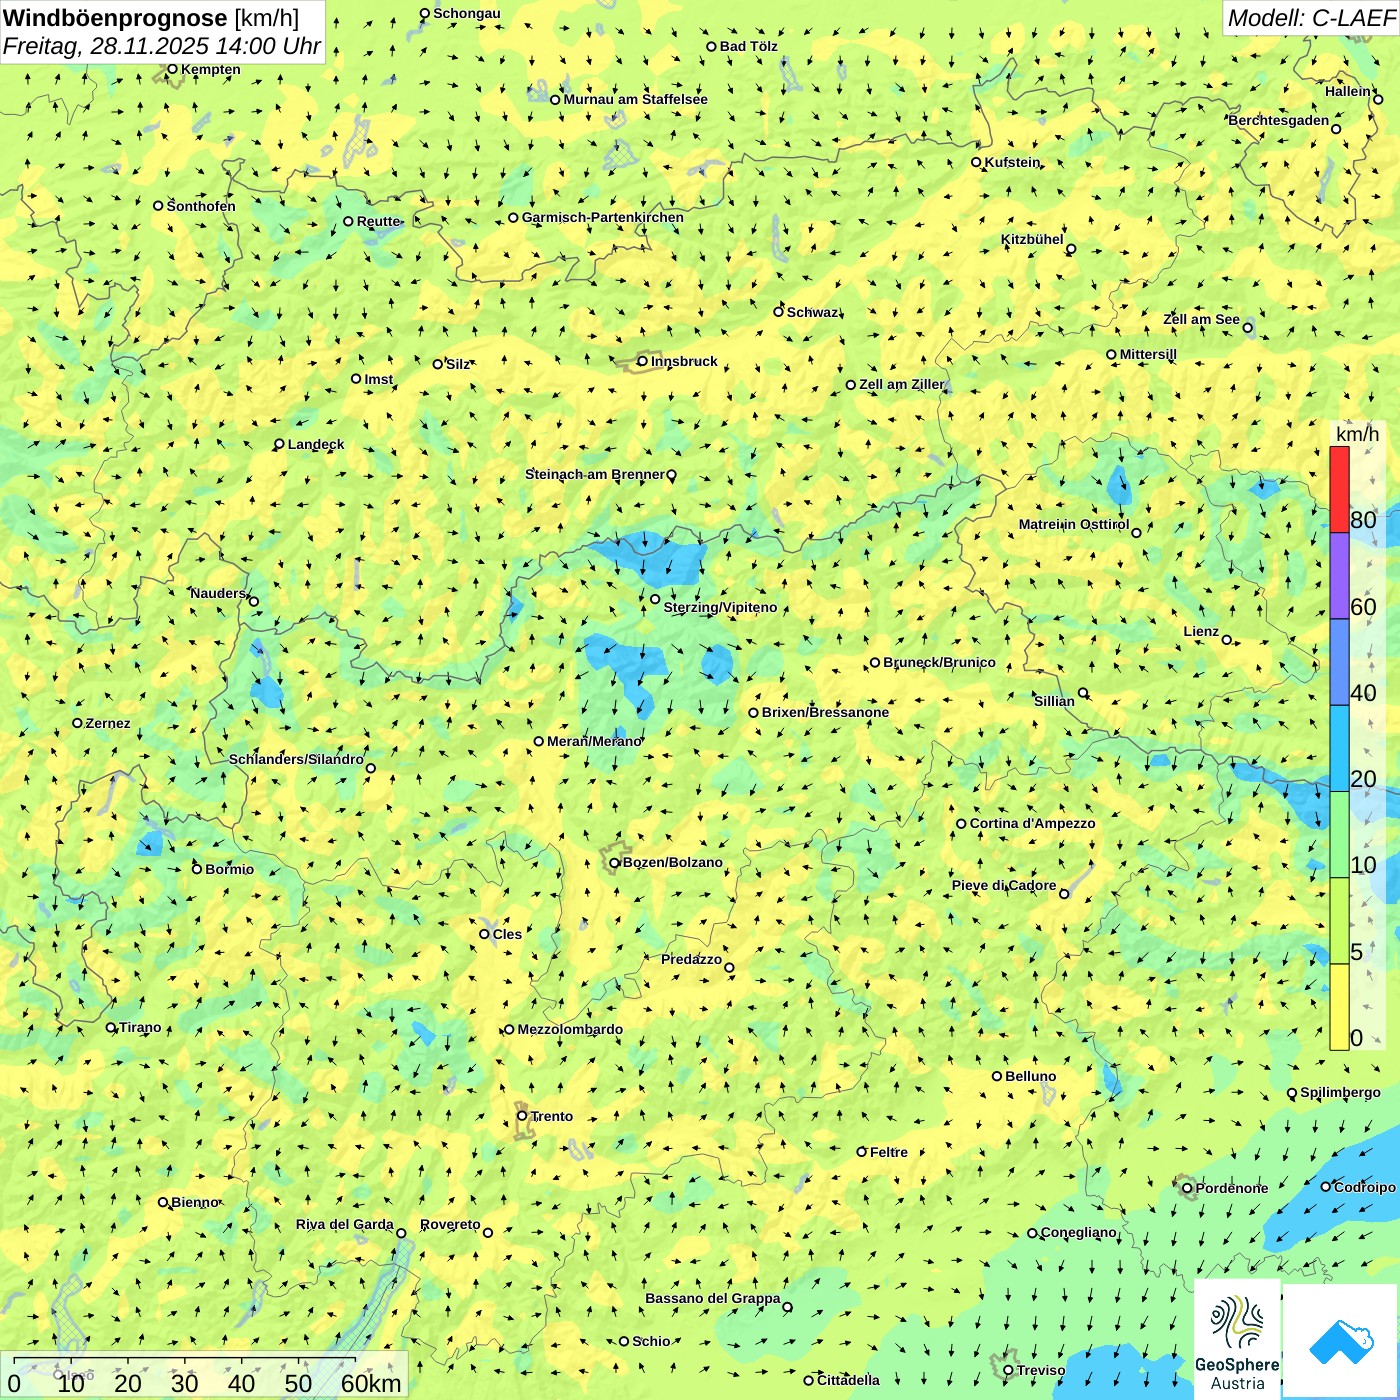Click the Riva del Garda label
1400x1400 pixels.
coord(345,1224)
